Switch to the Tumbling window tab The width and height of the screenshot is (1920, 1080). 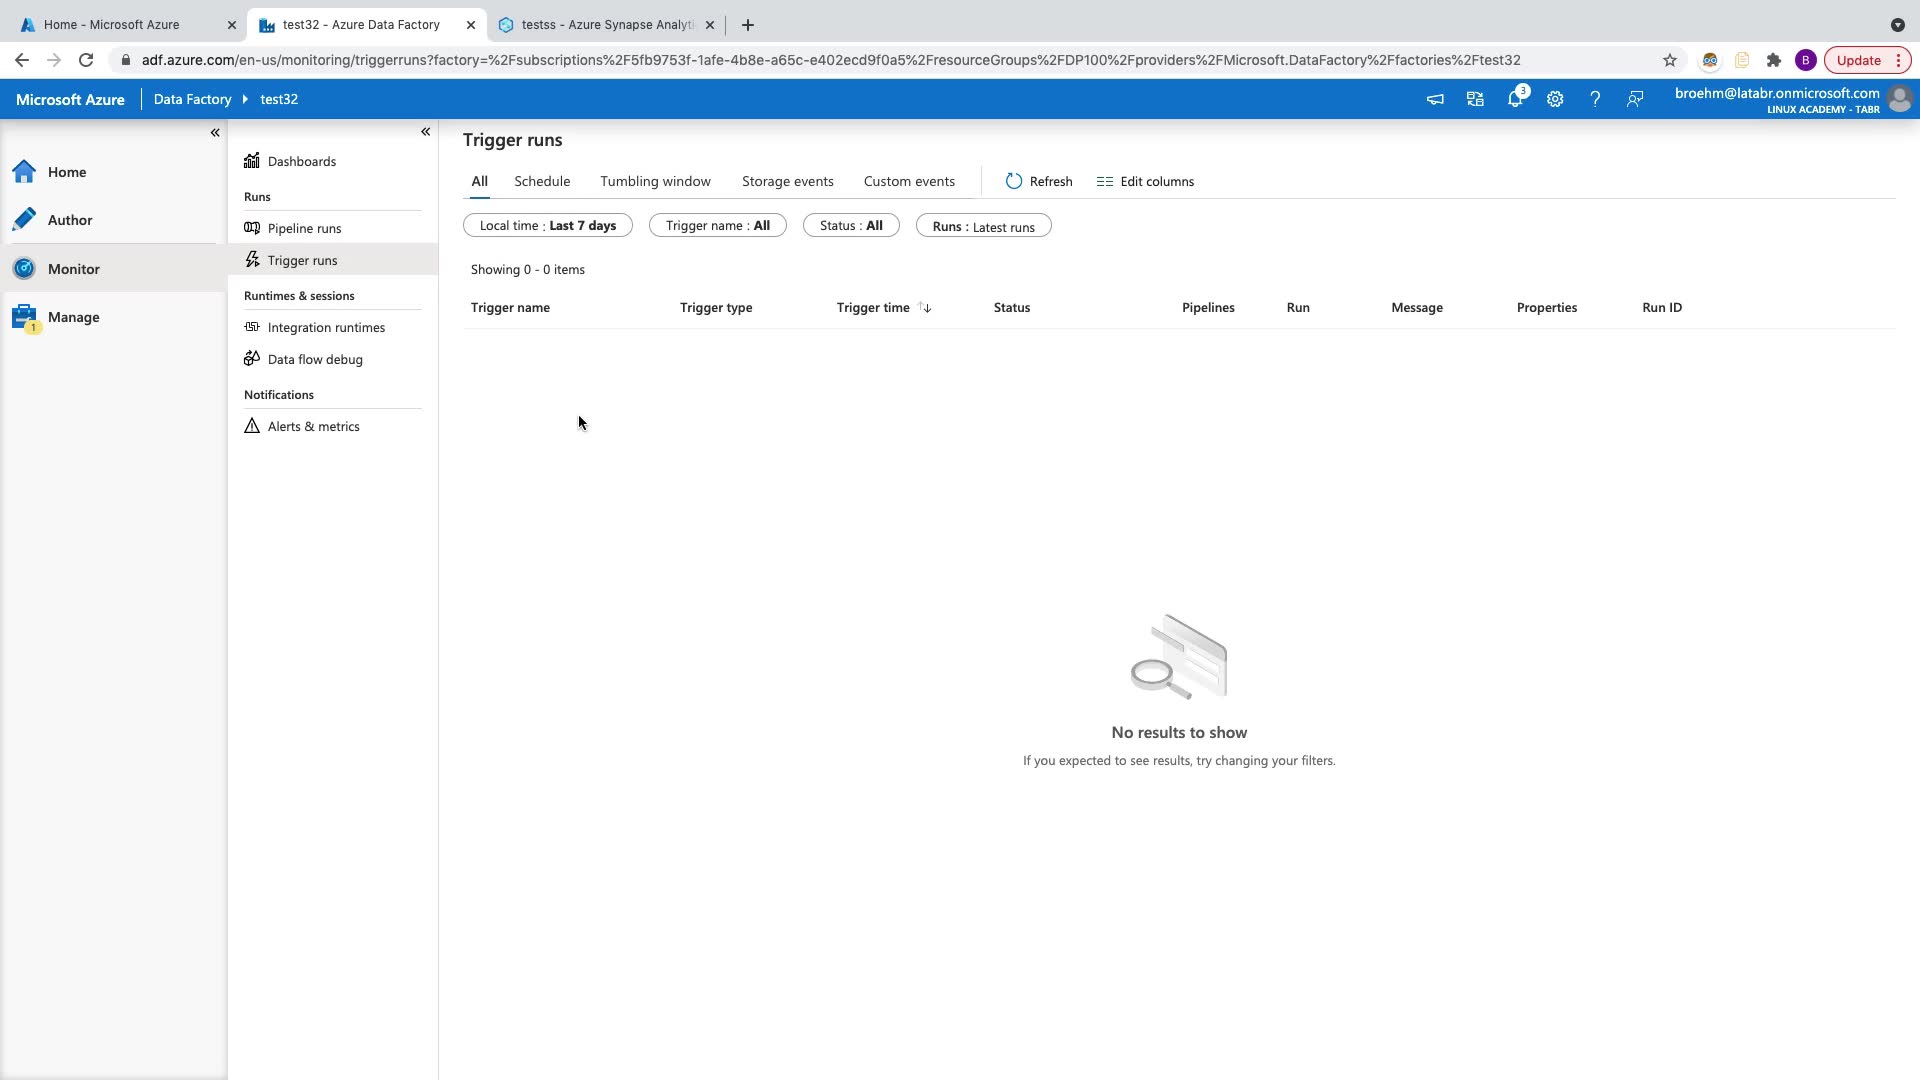655,181
